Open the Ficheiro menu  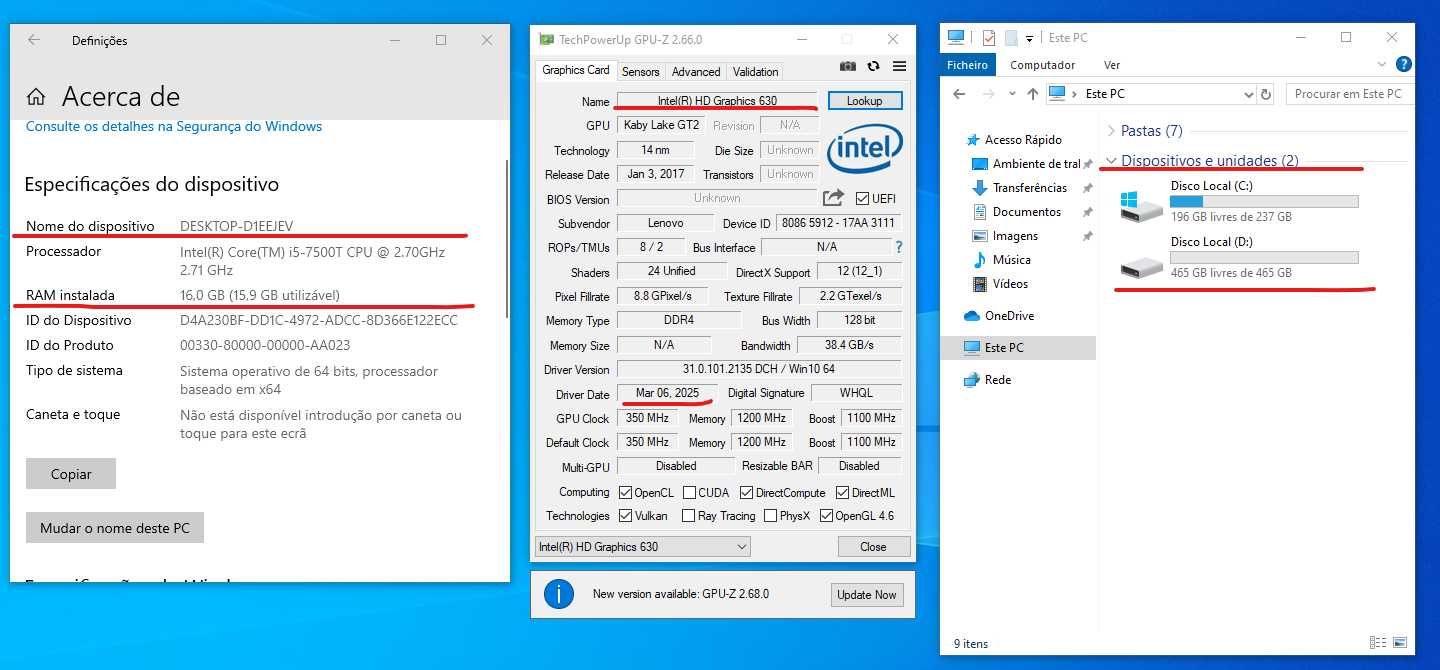click(x=967, y=65)
